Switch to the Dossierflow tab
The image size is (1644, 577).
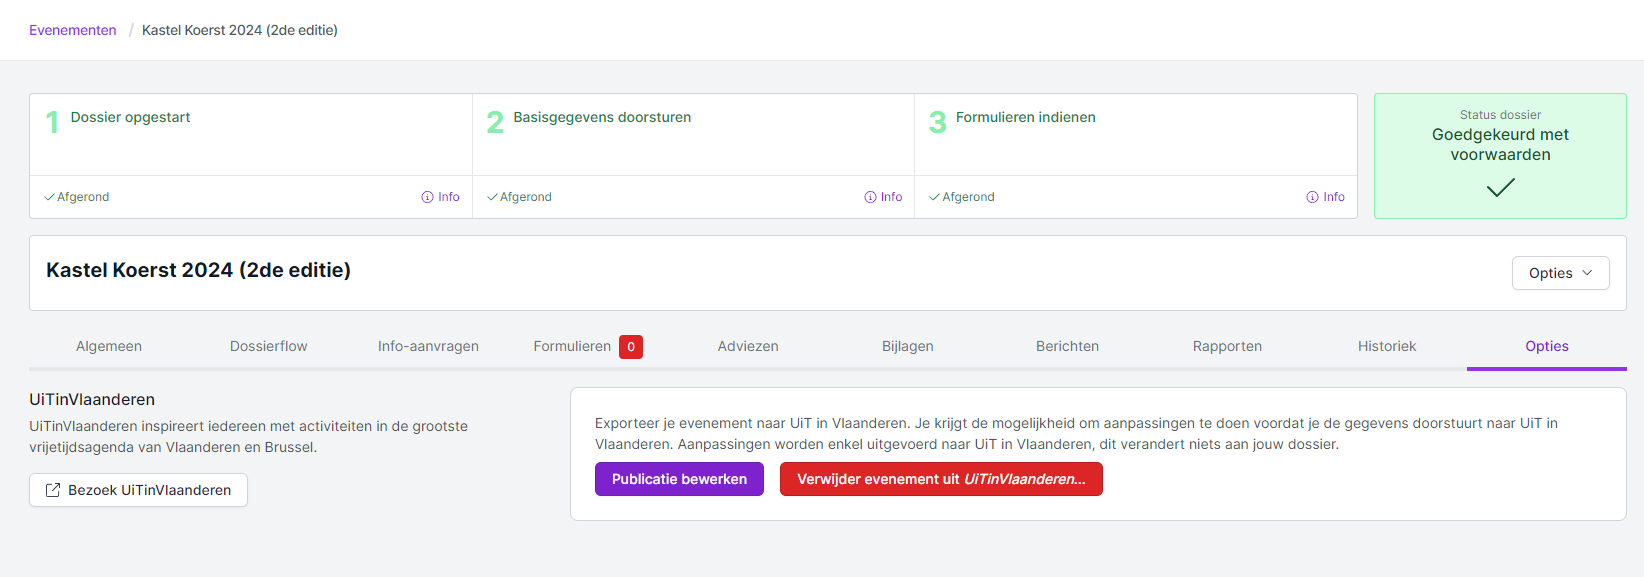[x=268, y=346]
